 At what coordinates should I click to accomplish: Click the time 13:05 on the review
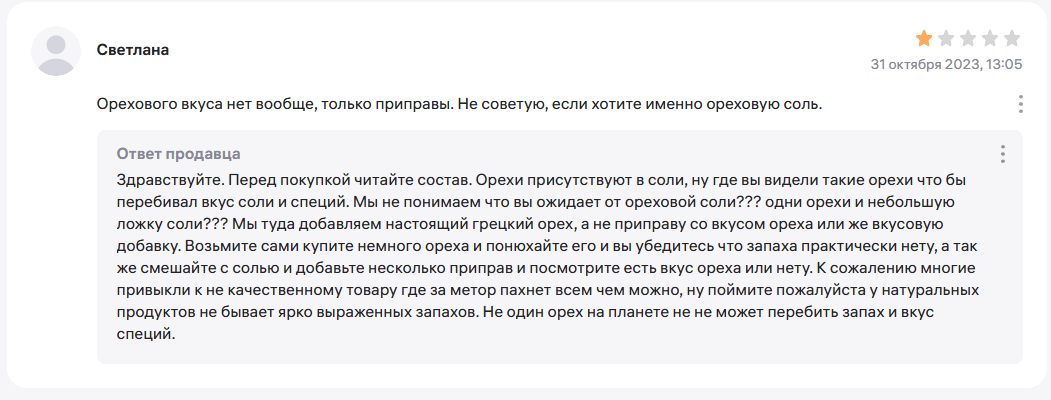click(1002, 65)
